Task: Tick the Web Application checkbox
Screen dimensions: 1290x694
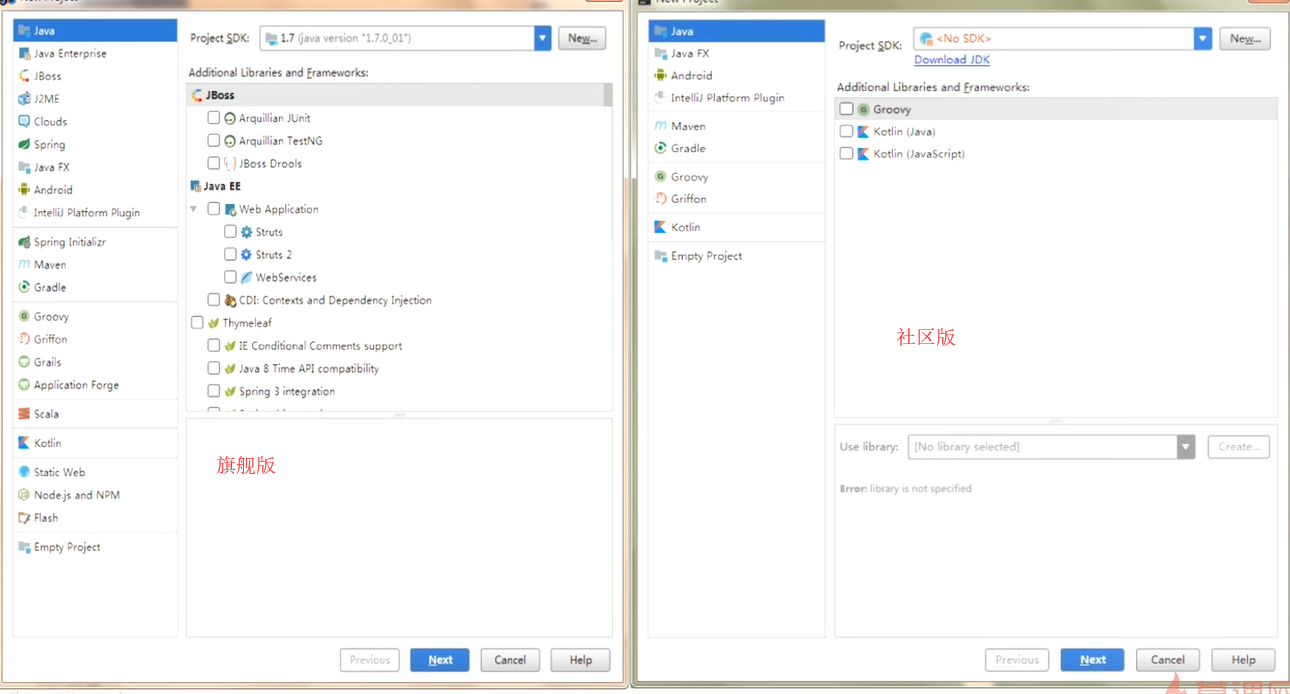Action: 214,209
